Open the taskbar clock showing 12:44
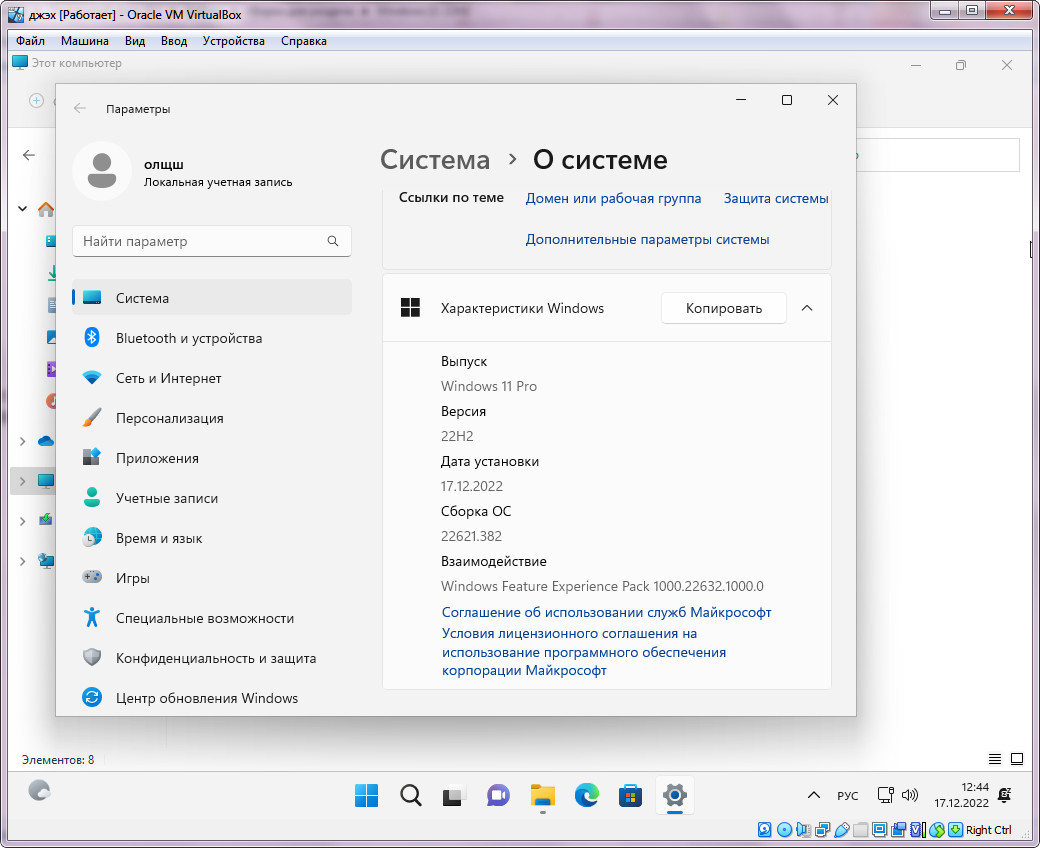1040x848 pixels. [961, 795]
